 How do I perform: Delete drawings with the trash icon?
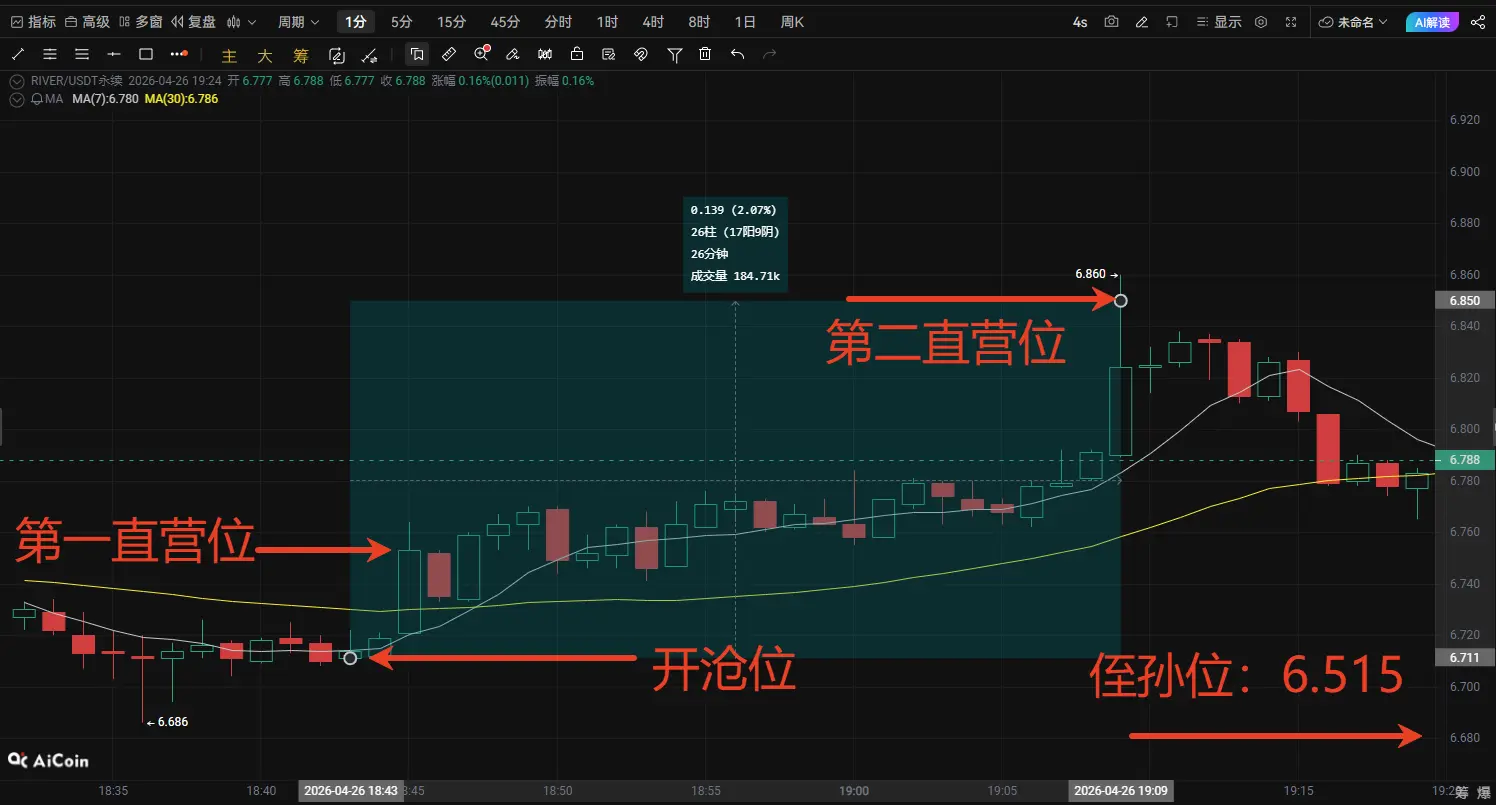pos(705,54)
